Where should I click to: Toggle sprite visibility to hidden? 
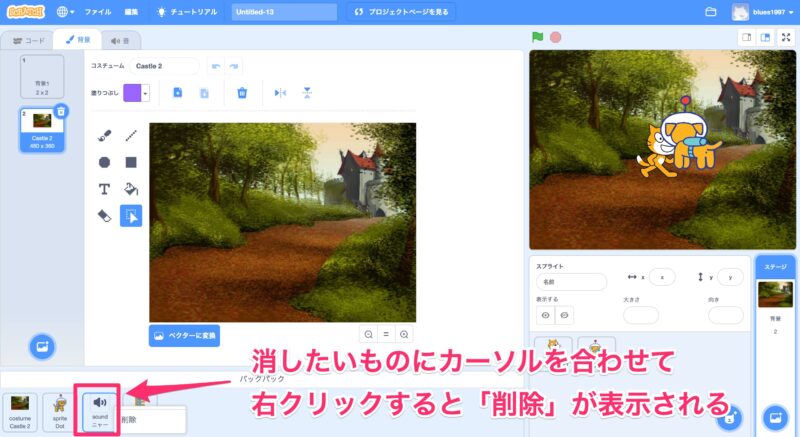click(564, 314)
